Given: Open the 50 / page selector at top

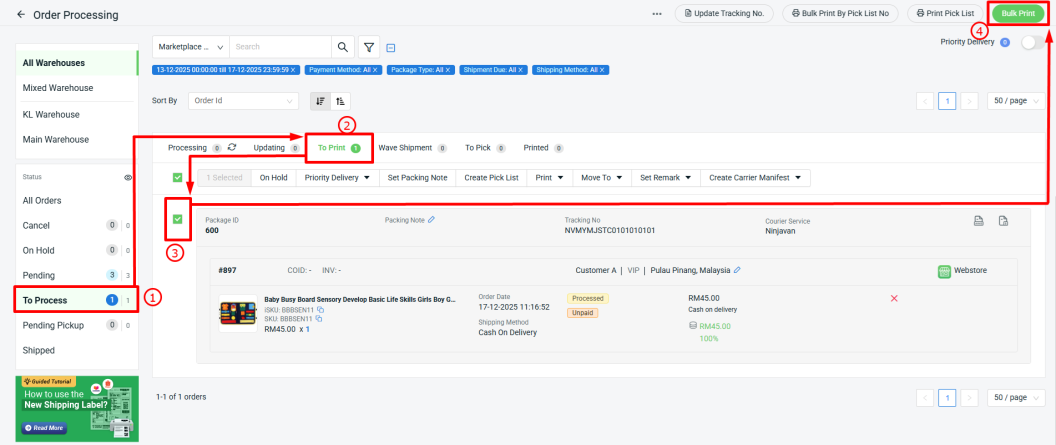Looking at the screenshot, I should [x=1015, y=101].
